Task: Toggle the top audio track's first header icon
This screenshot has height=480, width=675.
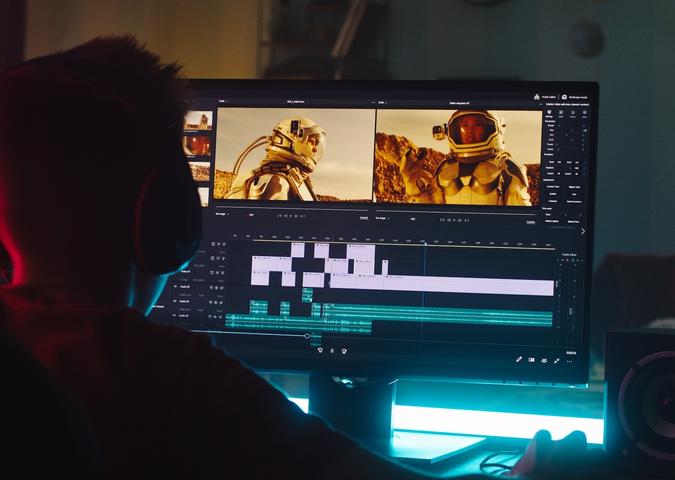Action: click(211, 288)
